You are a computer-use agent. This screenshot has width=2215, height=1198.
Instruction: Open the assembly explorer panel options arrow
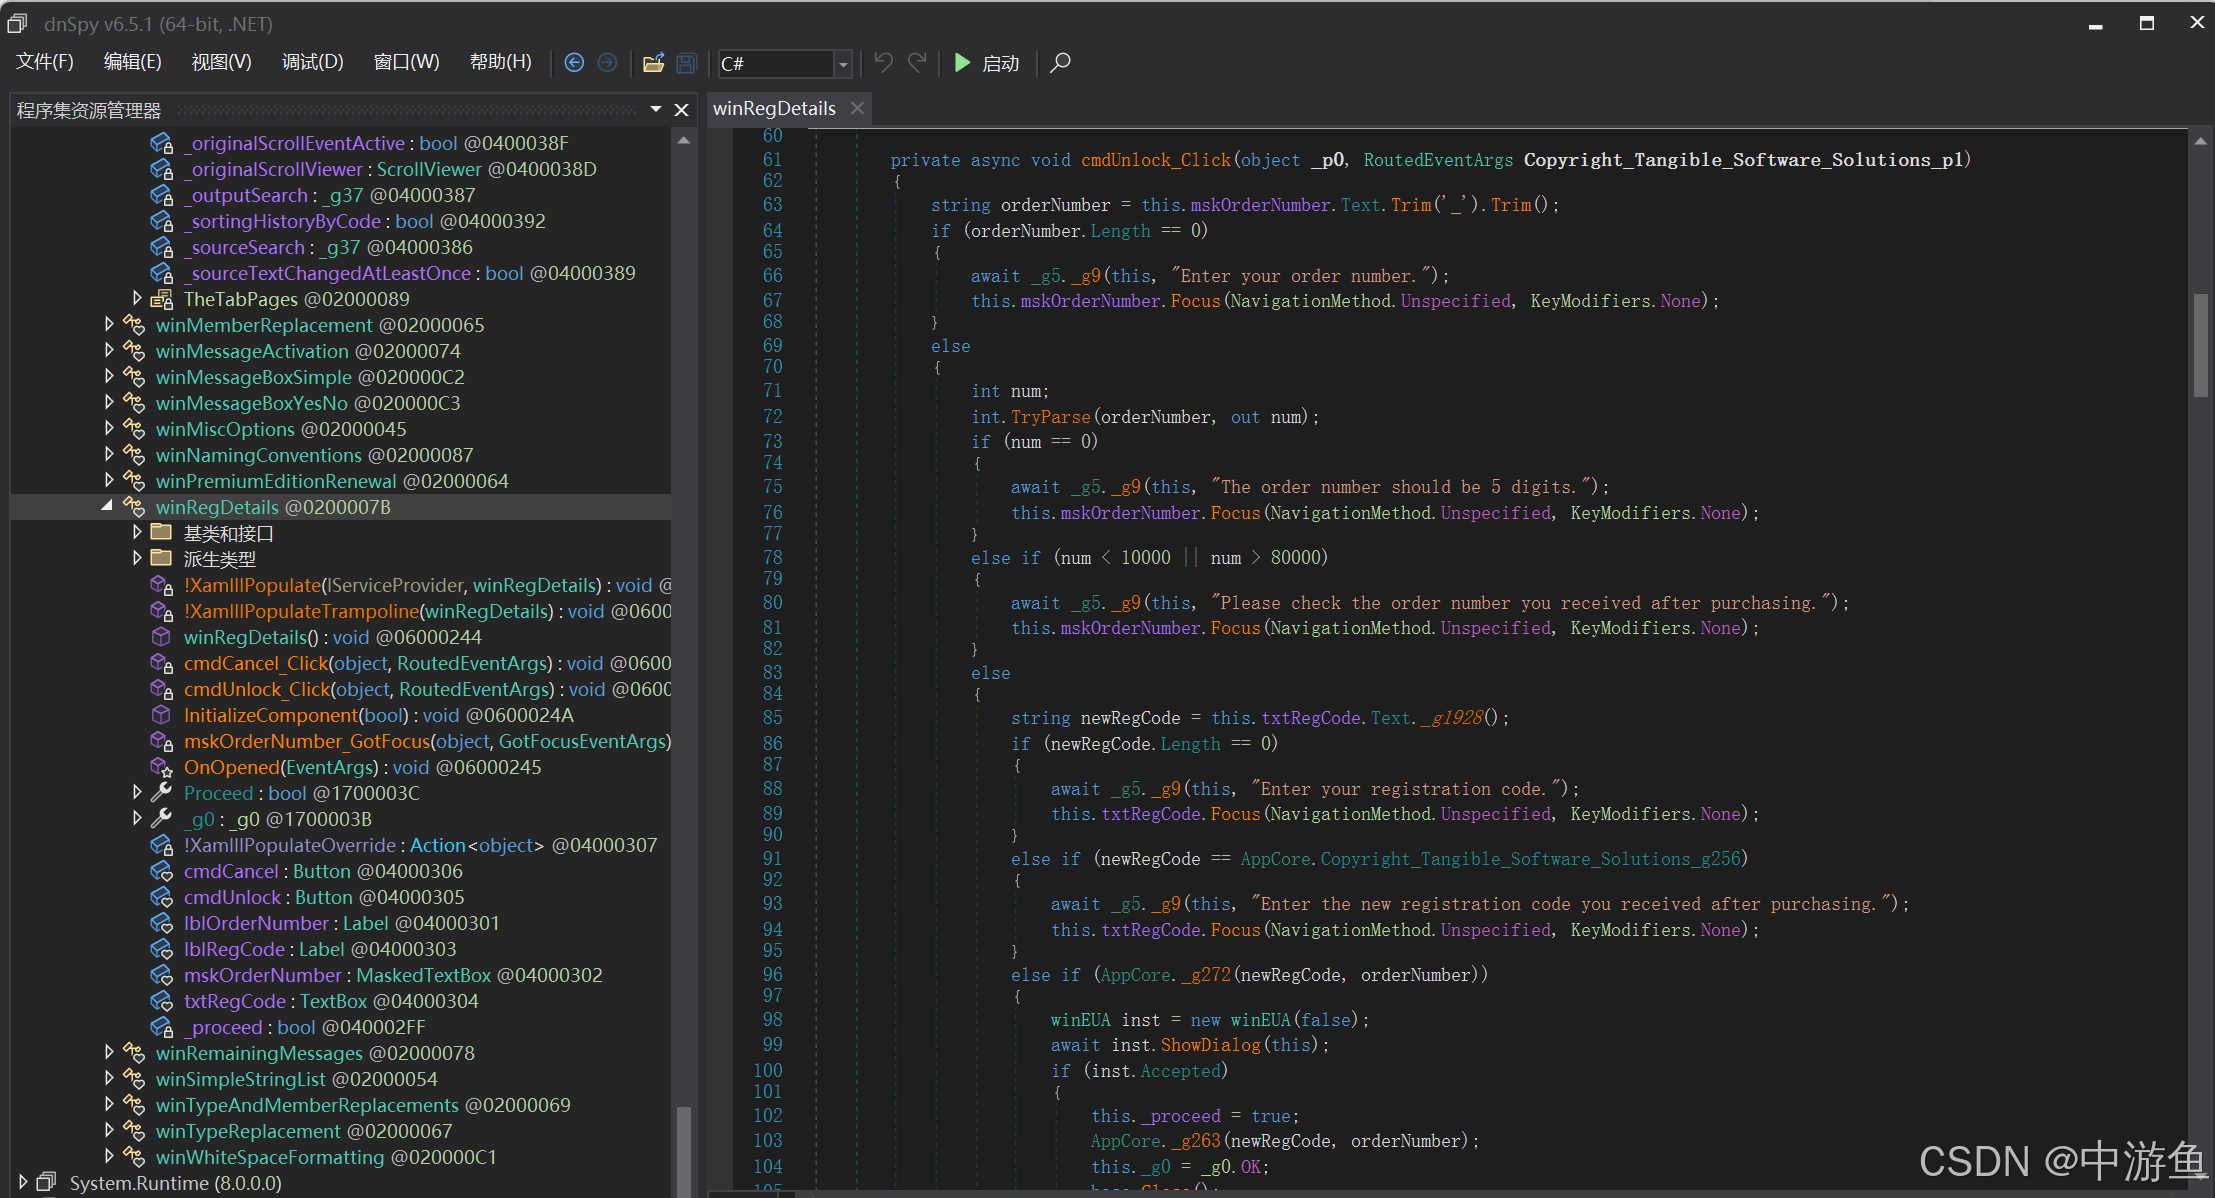(656, 109)
